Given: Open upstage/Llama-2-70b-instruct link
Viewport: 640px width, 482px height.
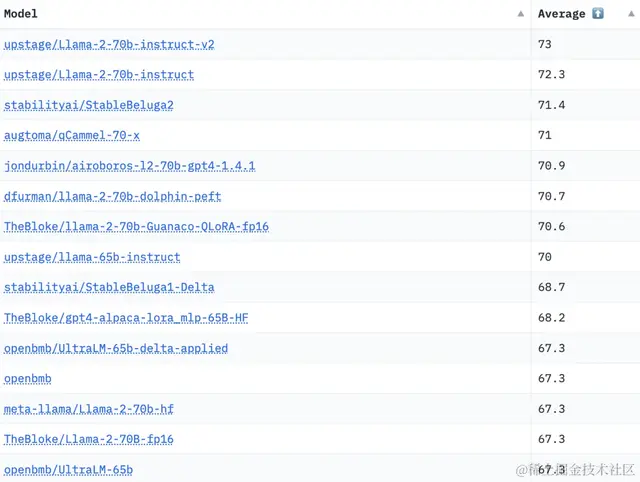Looking at the screenshot, I should point(99,75).
